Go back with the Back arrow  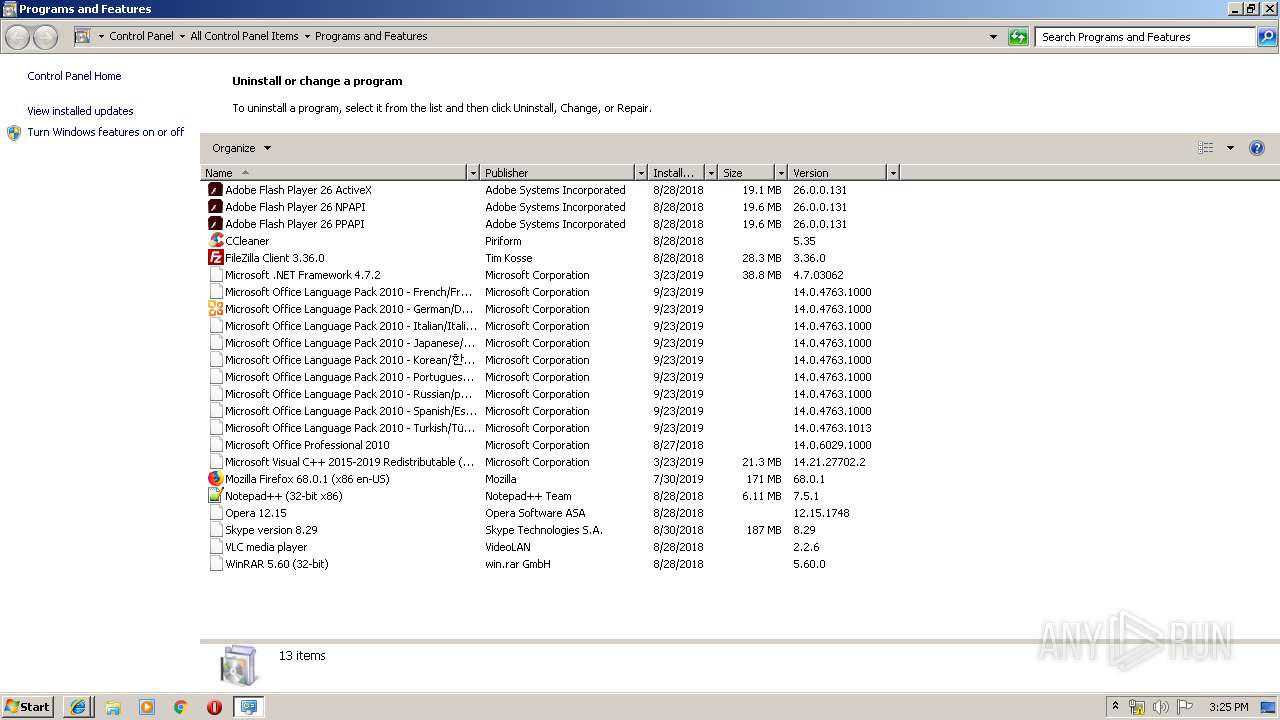[17, 37]
